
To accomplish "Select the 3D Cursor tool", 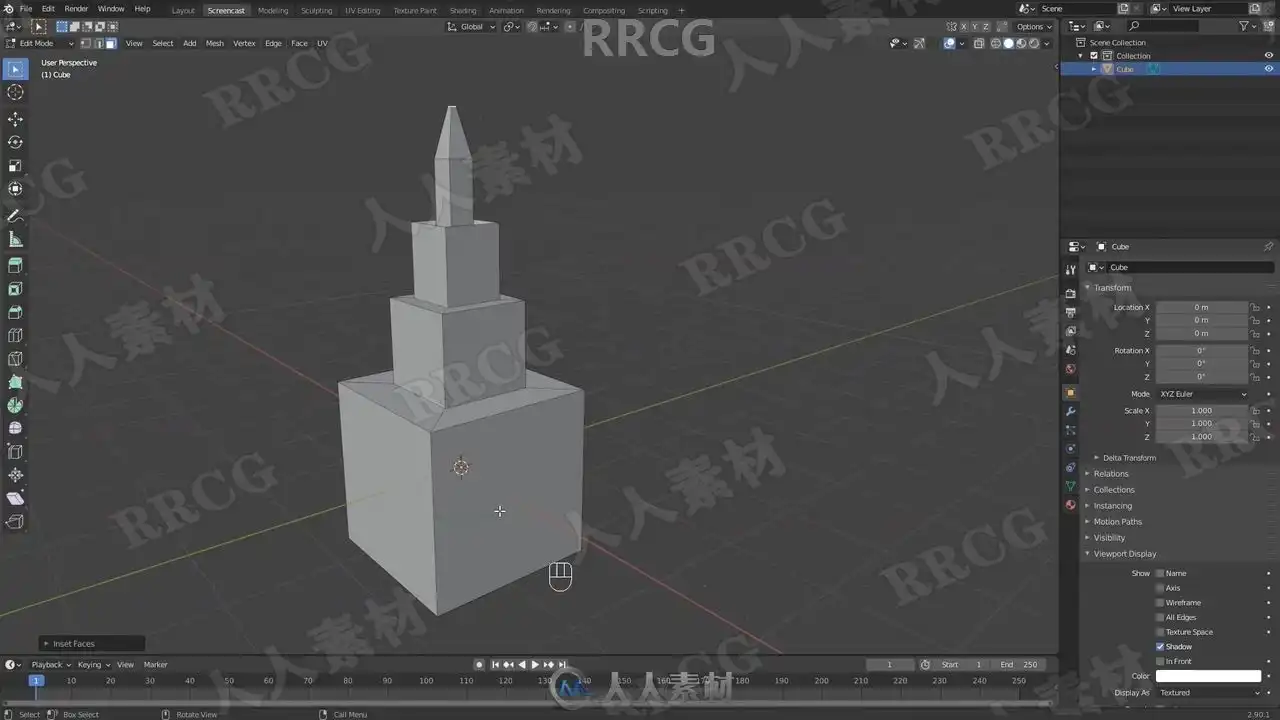I will 15,92.
